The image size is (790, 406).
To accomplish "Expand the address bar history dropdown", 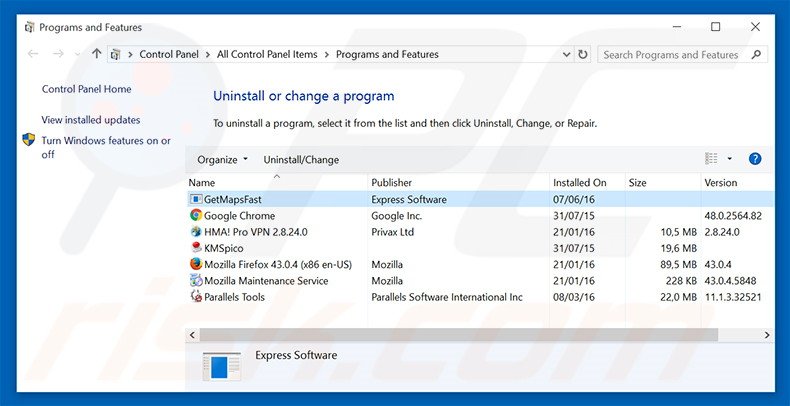I will [x=567, y=54].
